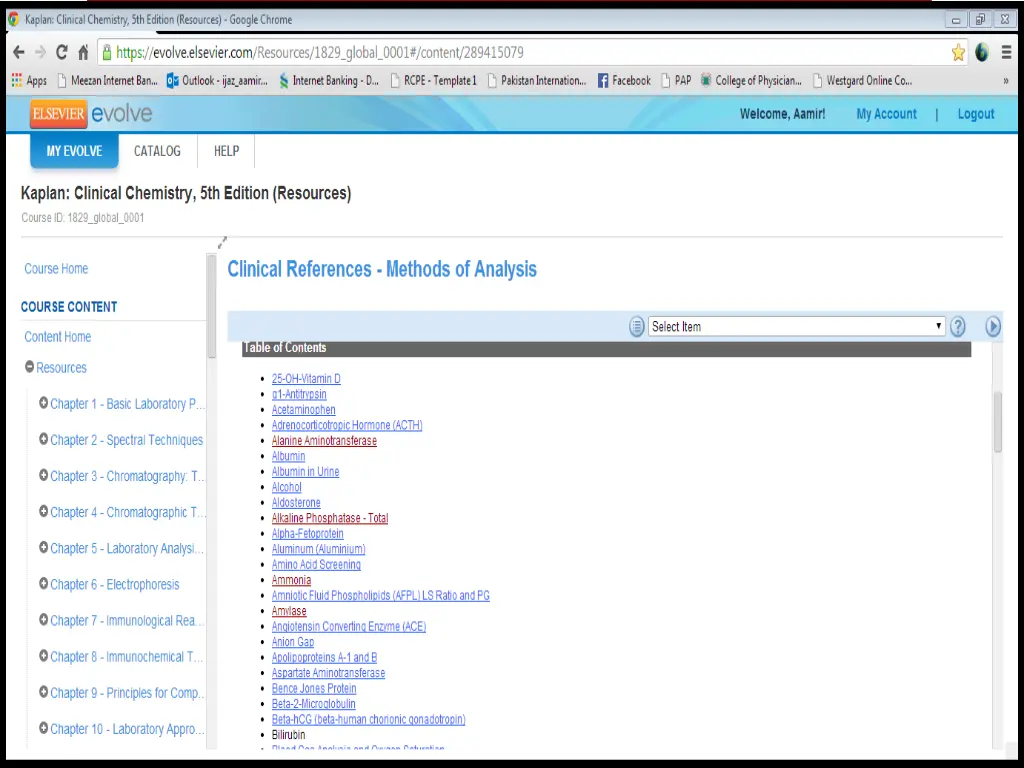The width and height of the screenshot is (1024, 768).
Task: Open the Acetaminophen link
Action: click(x=304, y=410)
